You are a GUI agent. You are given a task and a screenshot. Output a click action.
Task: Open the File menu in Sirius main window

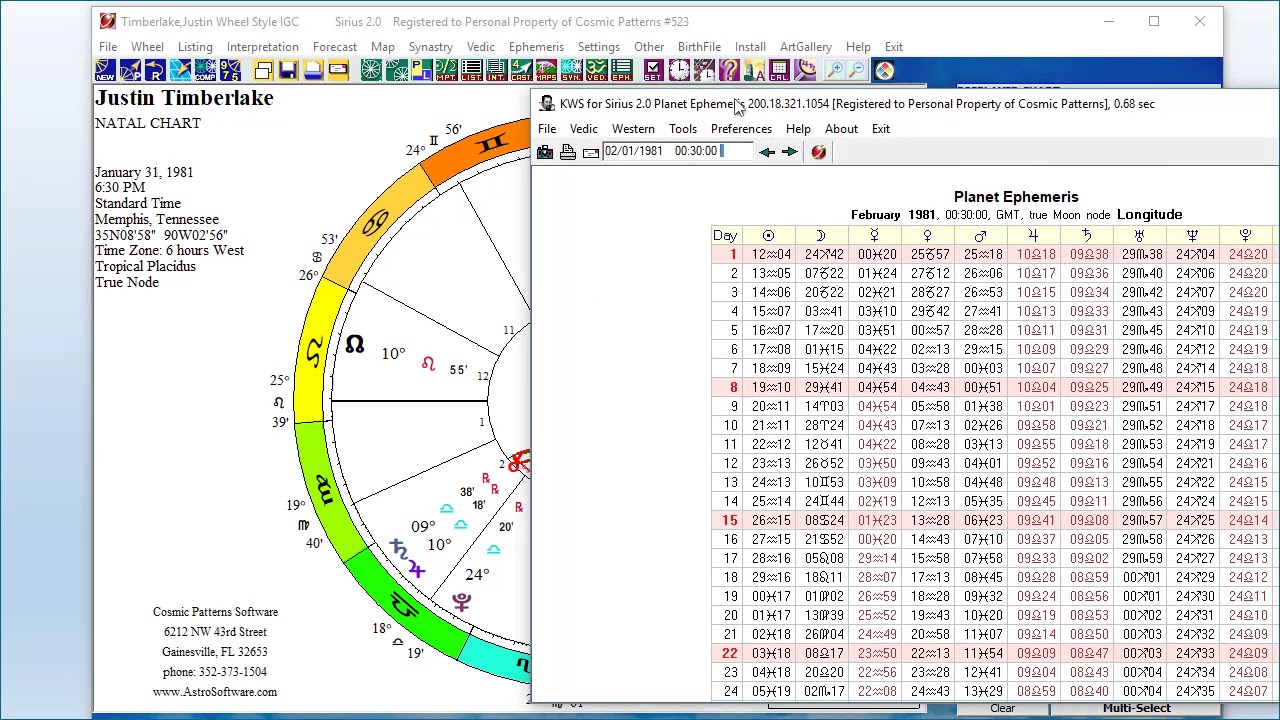coord(108,47)
